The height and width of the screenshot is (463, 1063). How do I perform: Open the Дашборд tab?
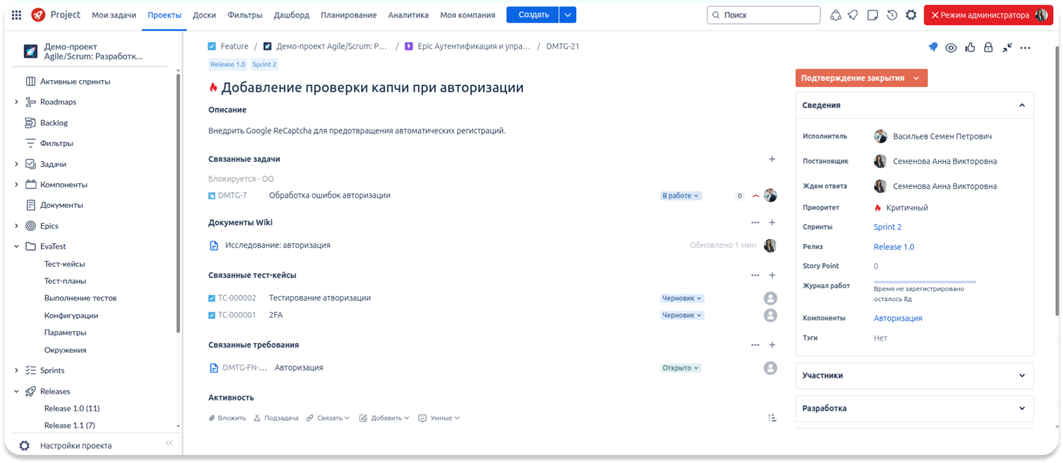292,14
